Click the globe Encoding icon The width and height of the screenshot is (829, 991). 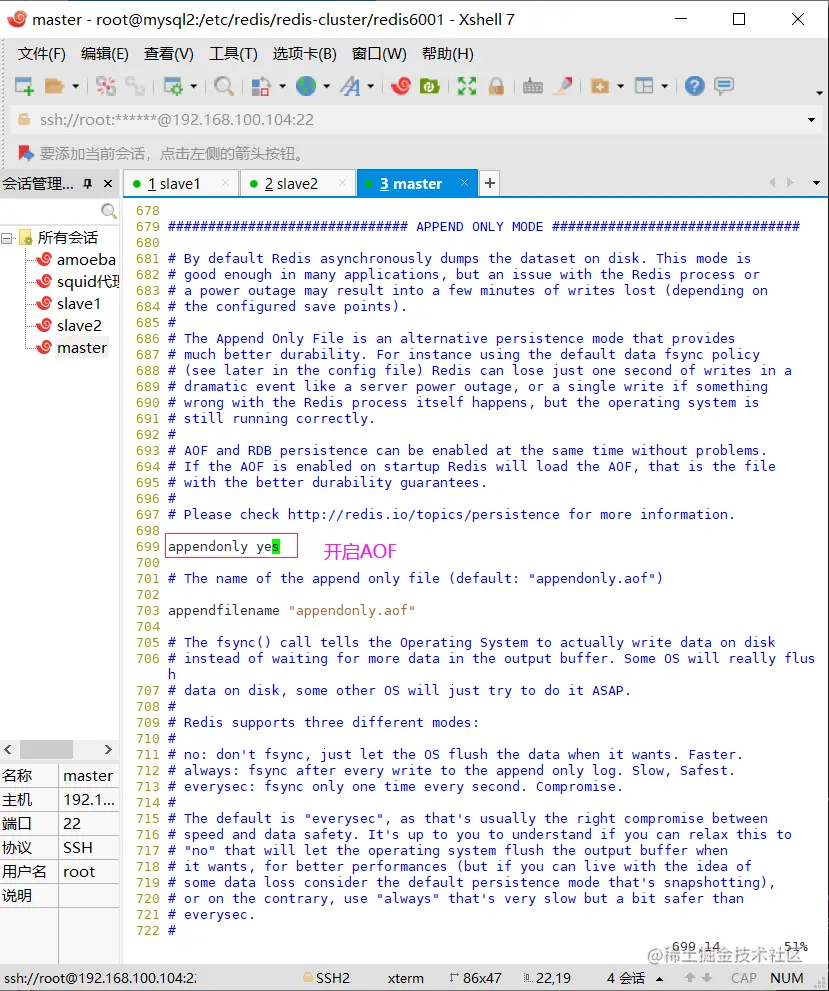[306, 86]
